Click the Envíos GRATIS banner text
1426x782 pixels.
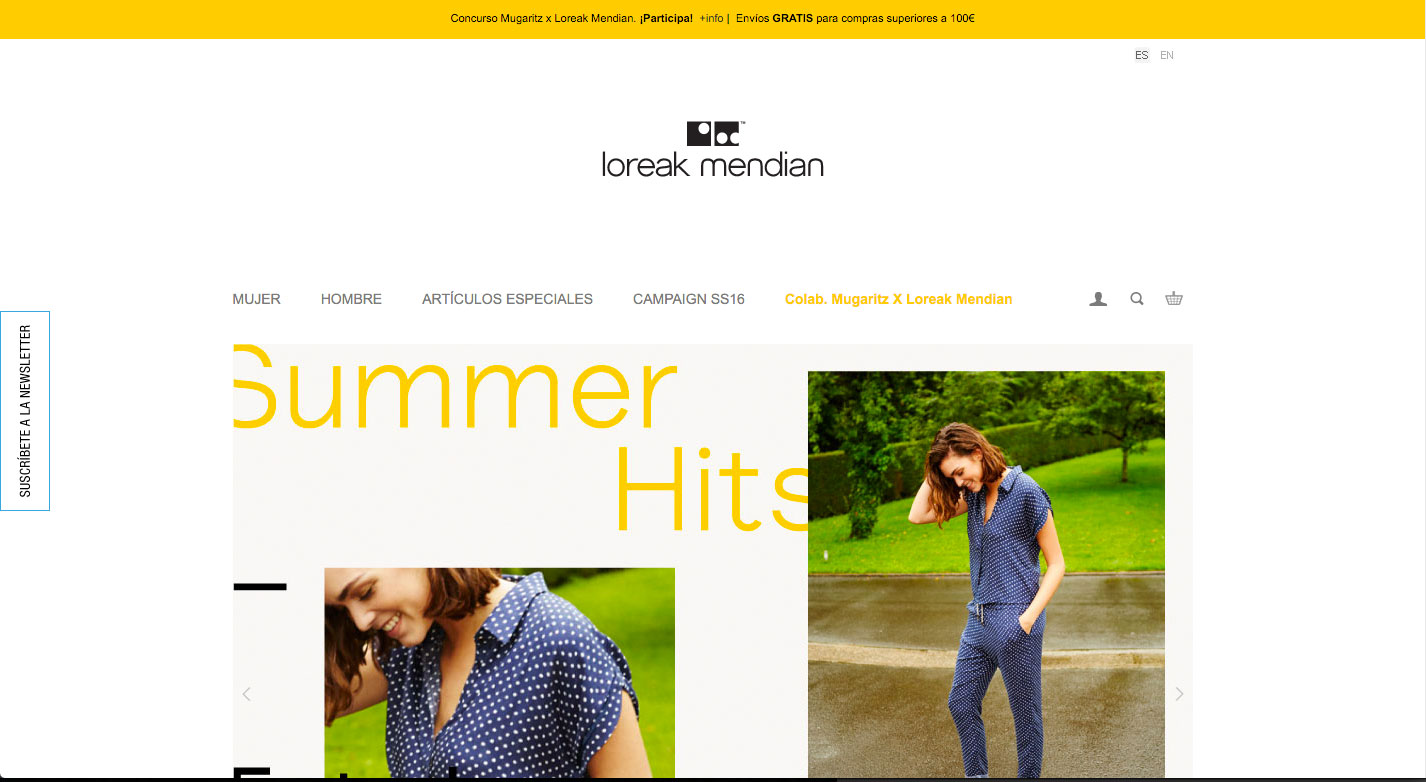(x=855, y=18)
